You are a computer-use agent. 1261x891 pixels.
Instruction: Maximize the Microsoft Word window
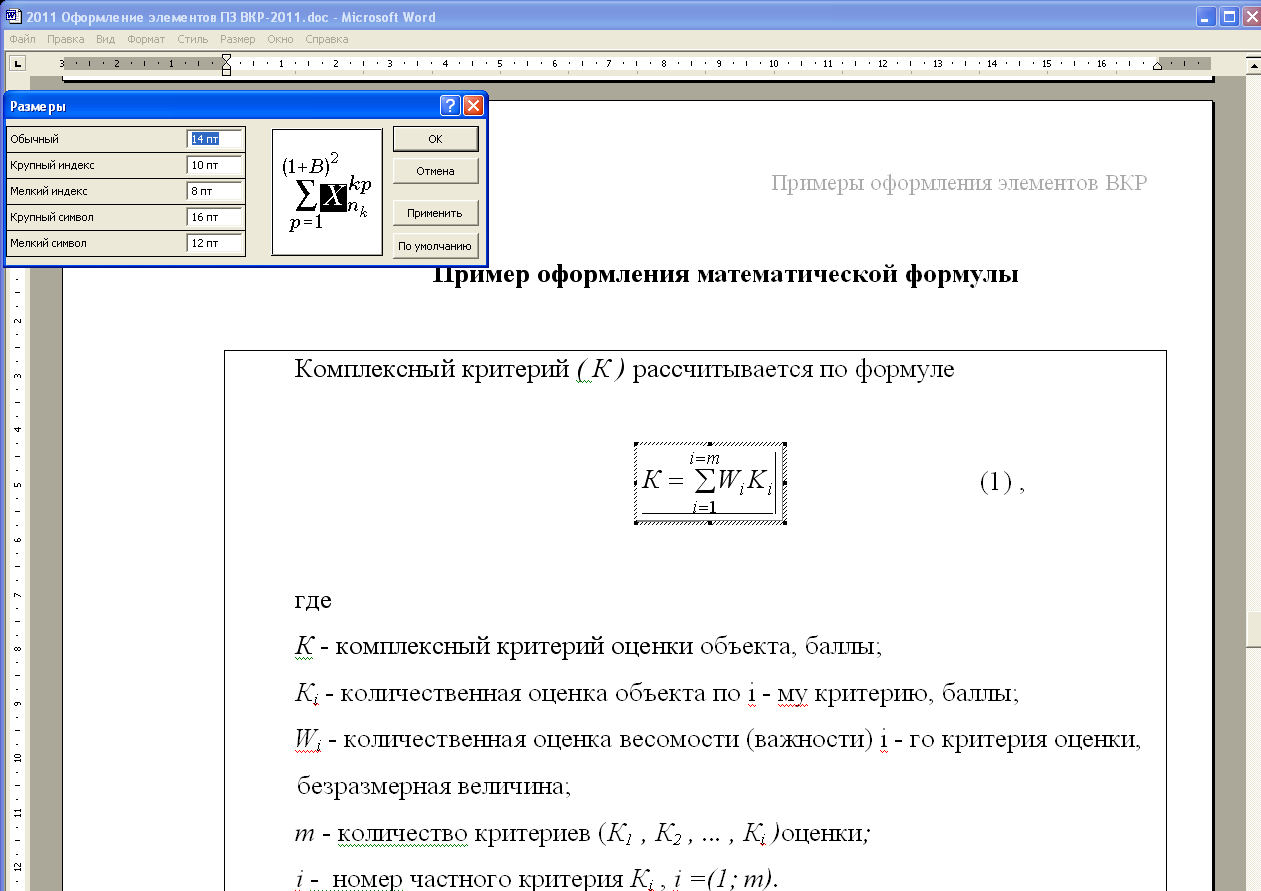click(1229, 16)
